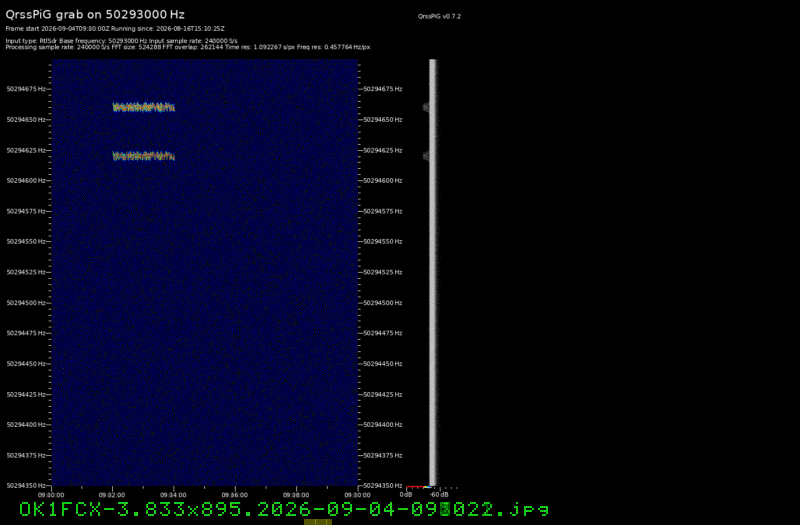Click the green OK1FCX filename caption
This screenshot has height=525, width=800.
tap(284, 509)
